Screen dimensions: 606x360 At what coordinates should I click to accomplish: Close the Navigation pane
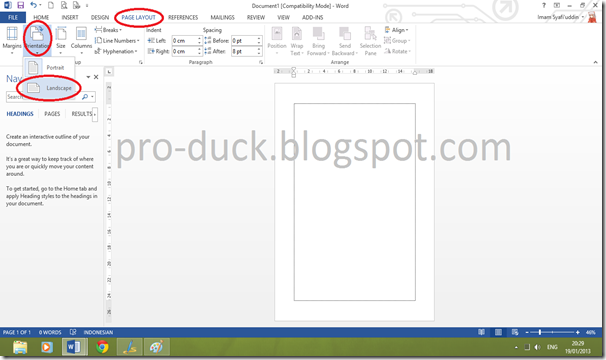(96, 77)
